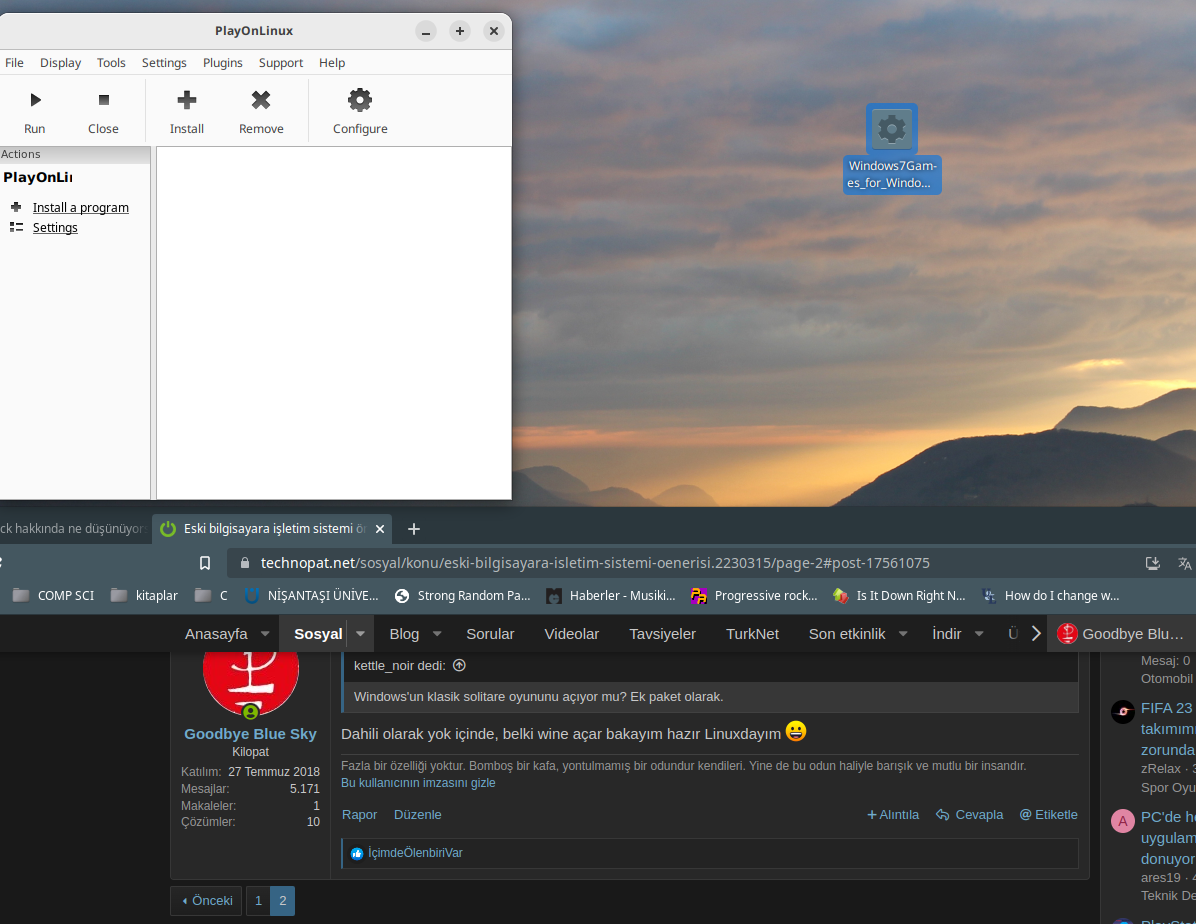
Task: Click the Önceki pagination button
Action: 205,900
